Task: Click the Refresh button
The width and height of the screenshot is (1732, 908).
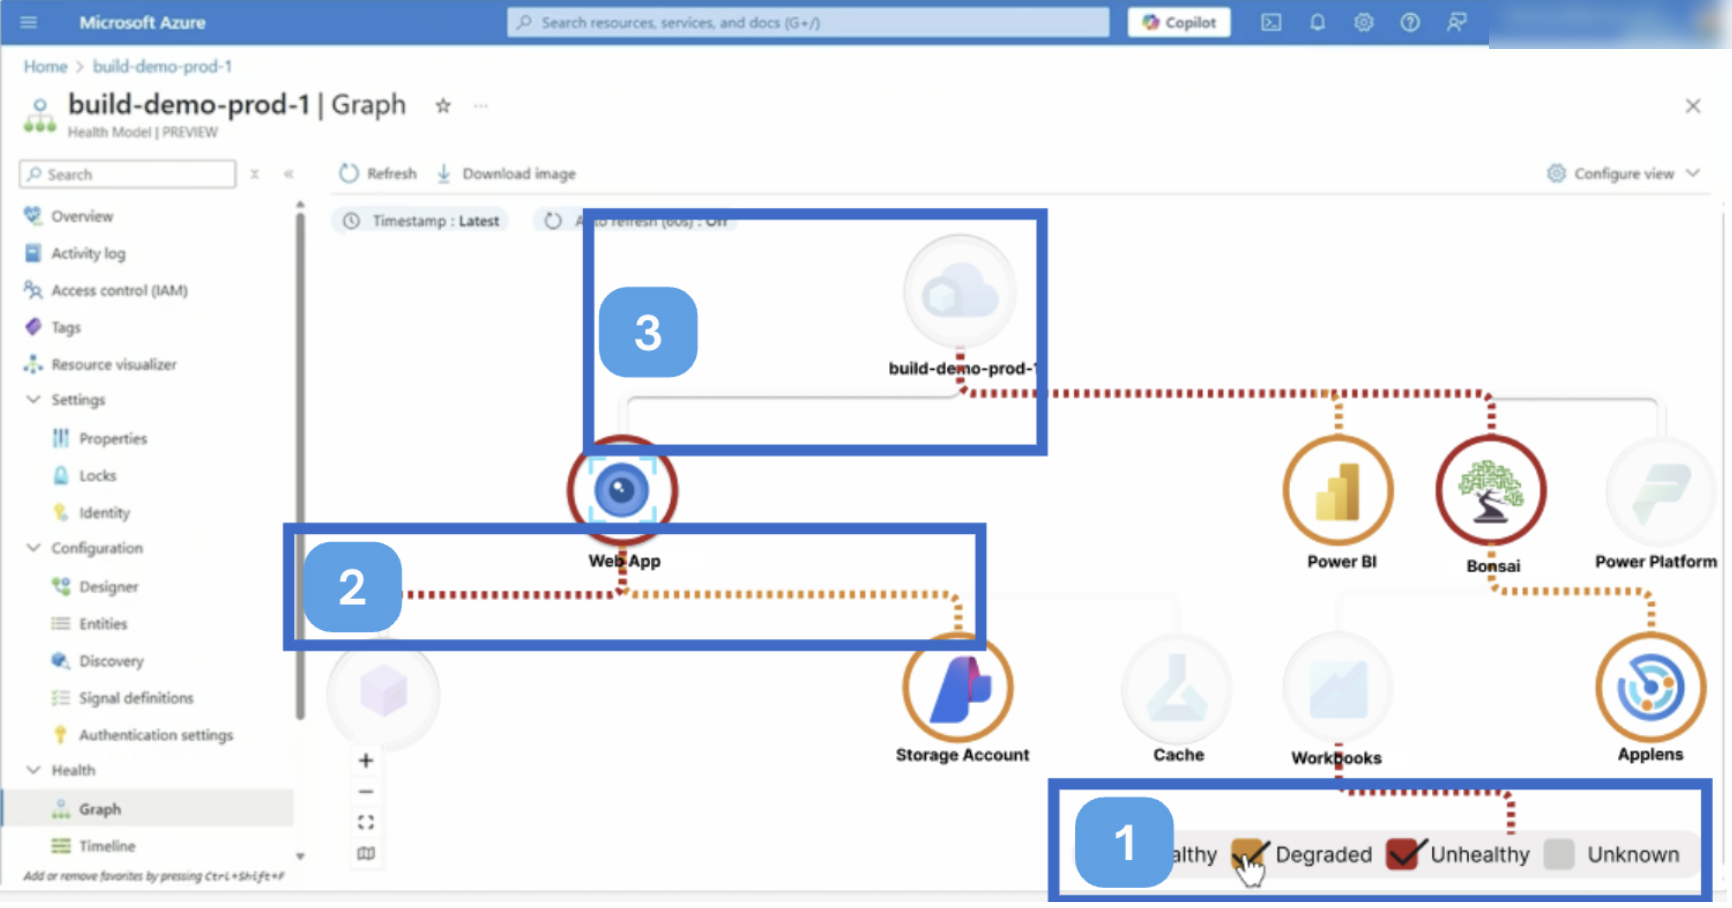Action: [x=378, y=173]
